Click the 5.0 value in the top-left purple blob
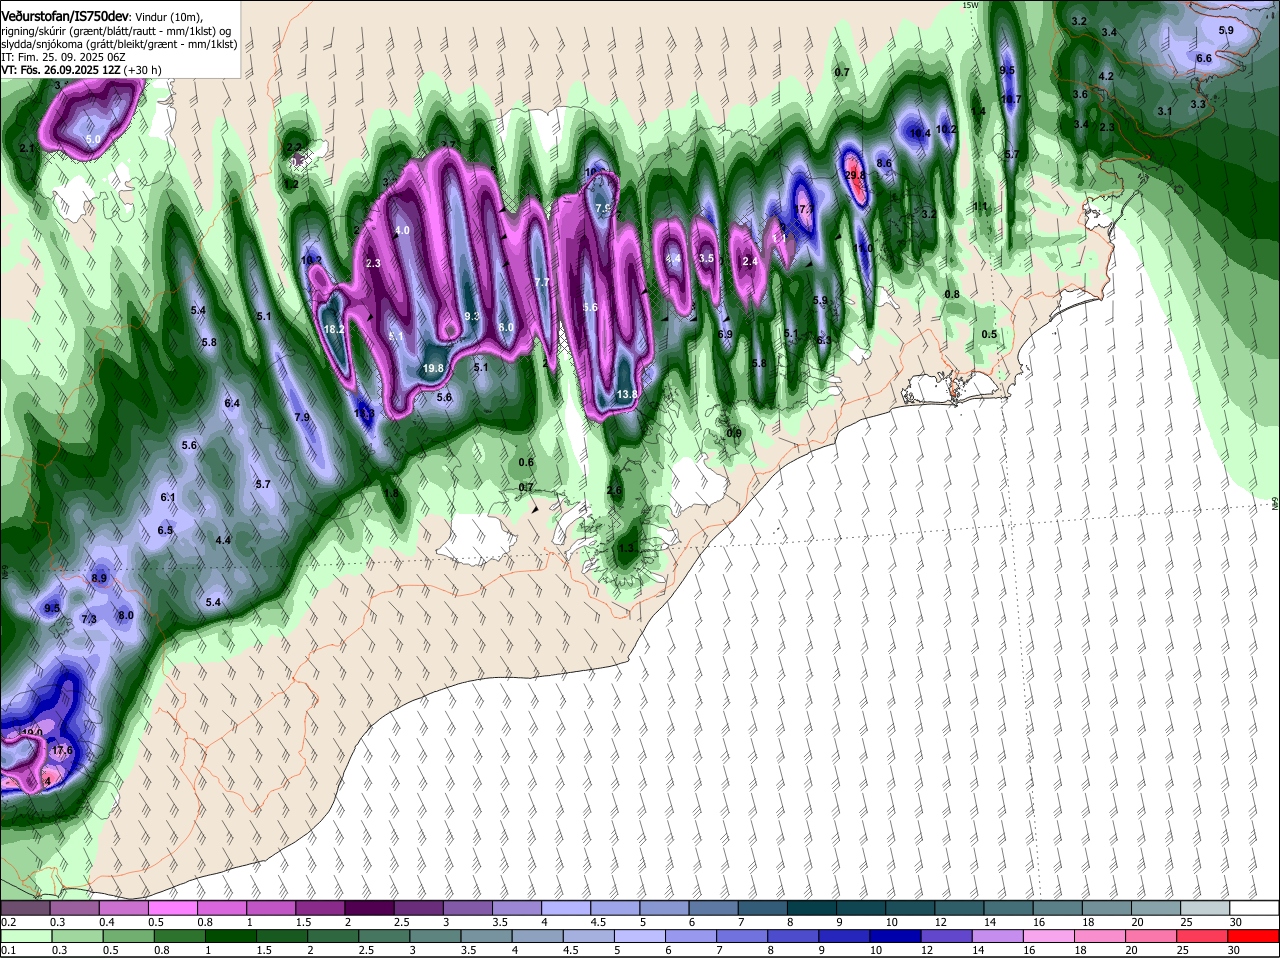1280x958 pixels. pyautogui.click(x=94, y=139)
